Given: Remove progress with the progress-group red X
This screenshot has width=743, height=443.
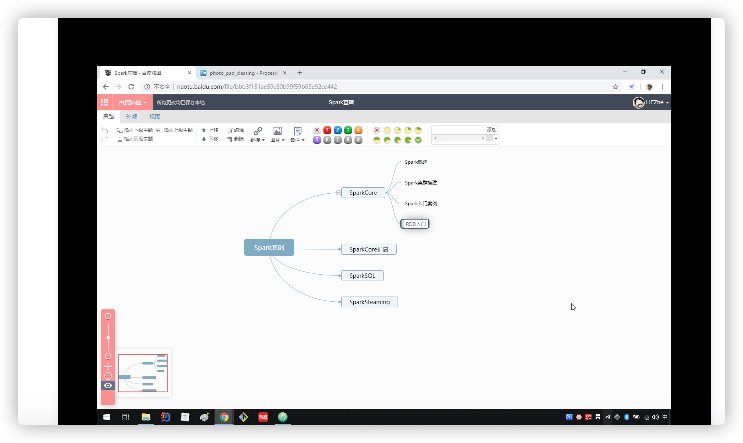Looking at the screenshot, I should tap(377, 130).
